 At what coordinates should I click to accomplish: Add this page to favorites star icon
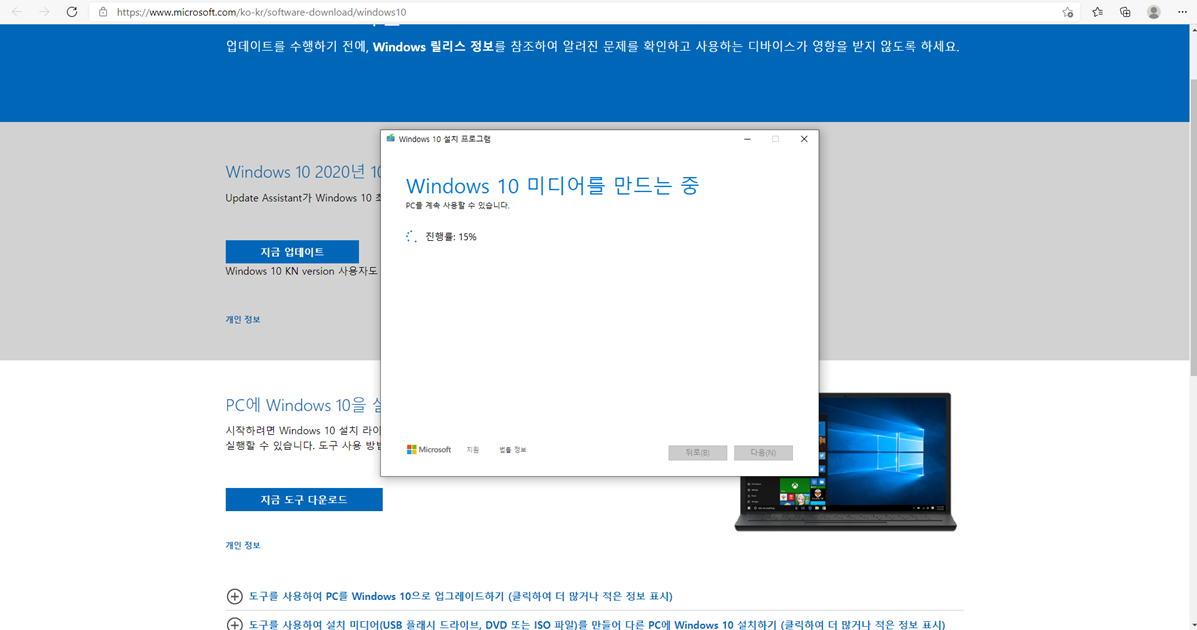tap(1067, 12)
